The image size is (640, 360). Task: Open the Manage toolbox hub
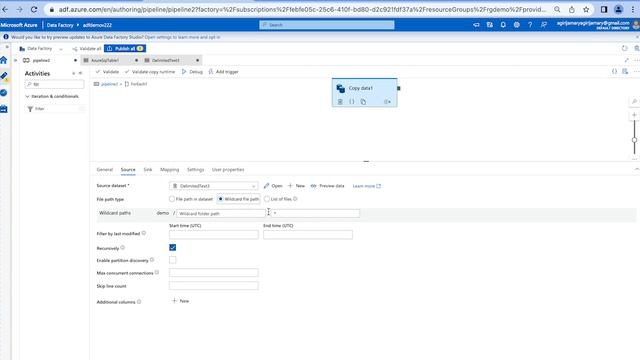point(4,109)
